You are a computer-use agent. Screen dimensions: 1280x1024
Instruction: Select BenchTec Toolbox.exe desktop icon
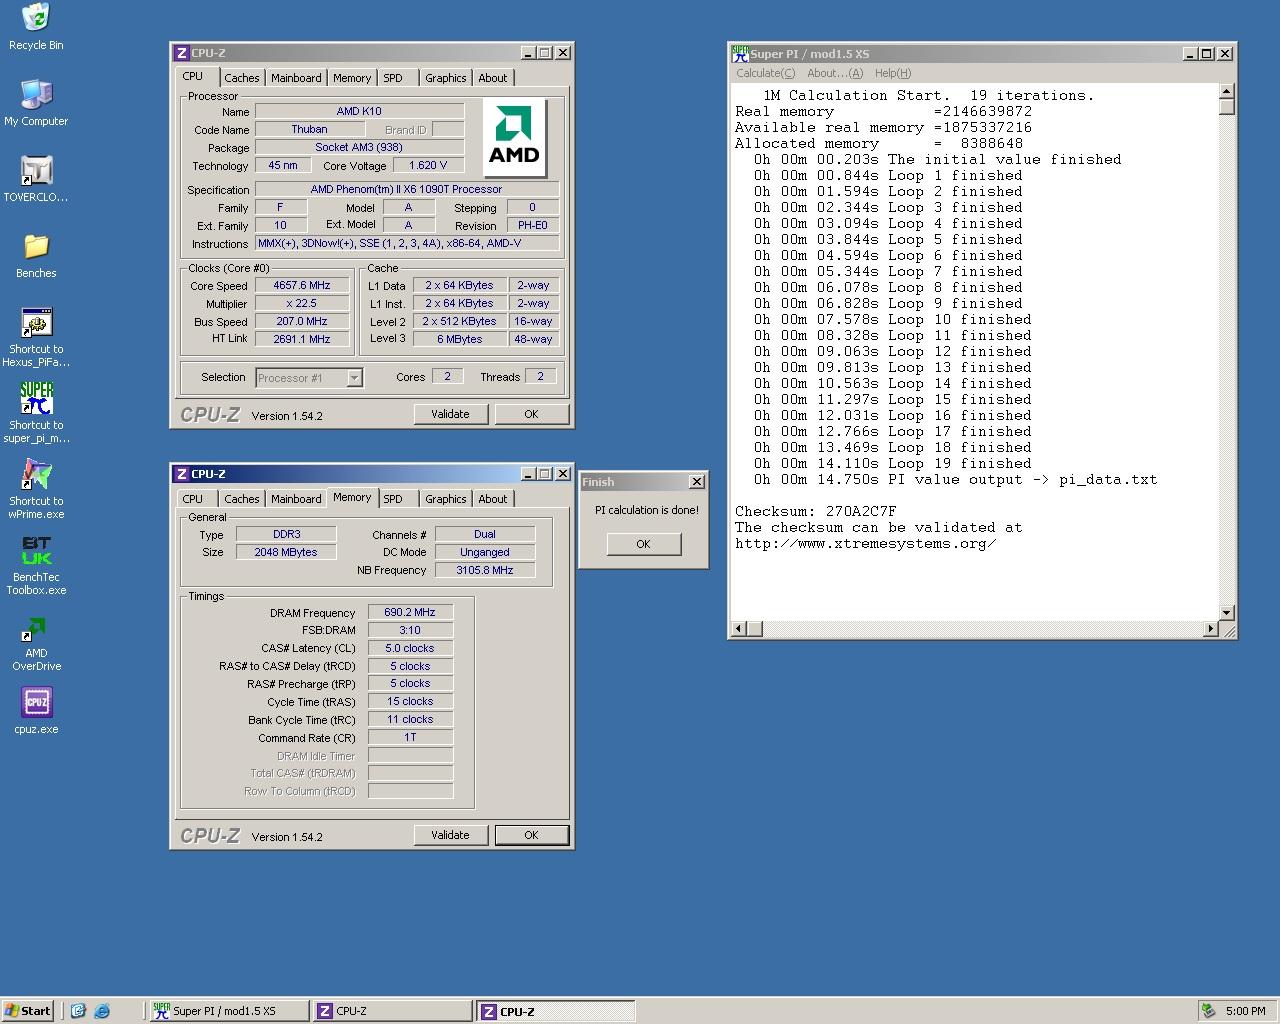coord(36,565)
